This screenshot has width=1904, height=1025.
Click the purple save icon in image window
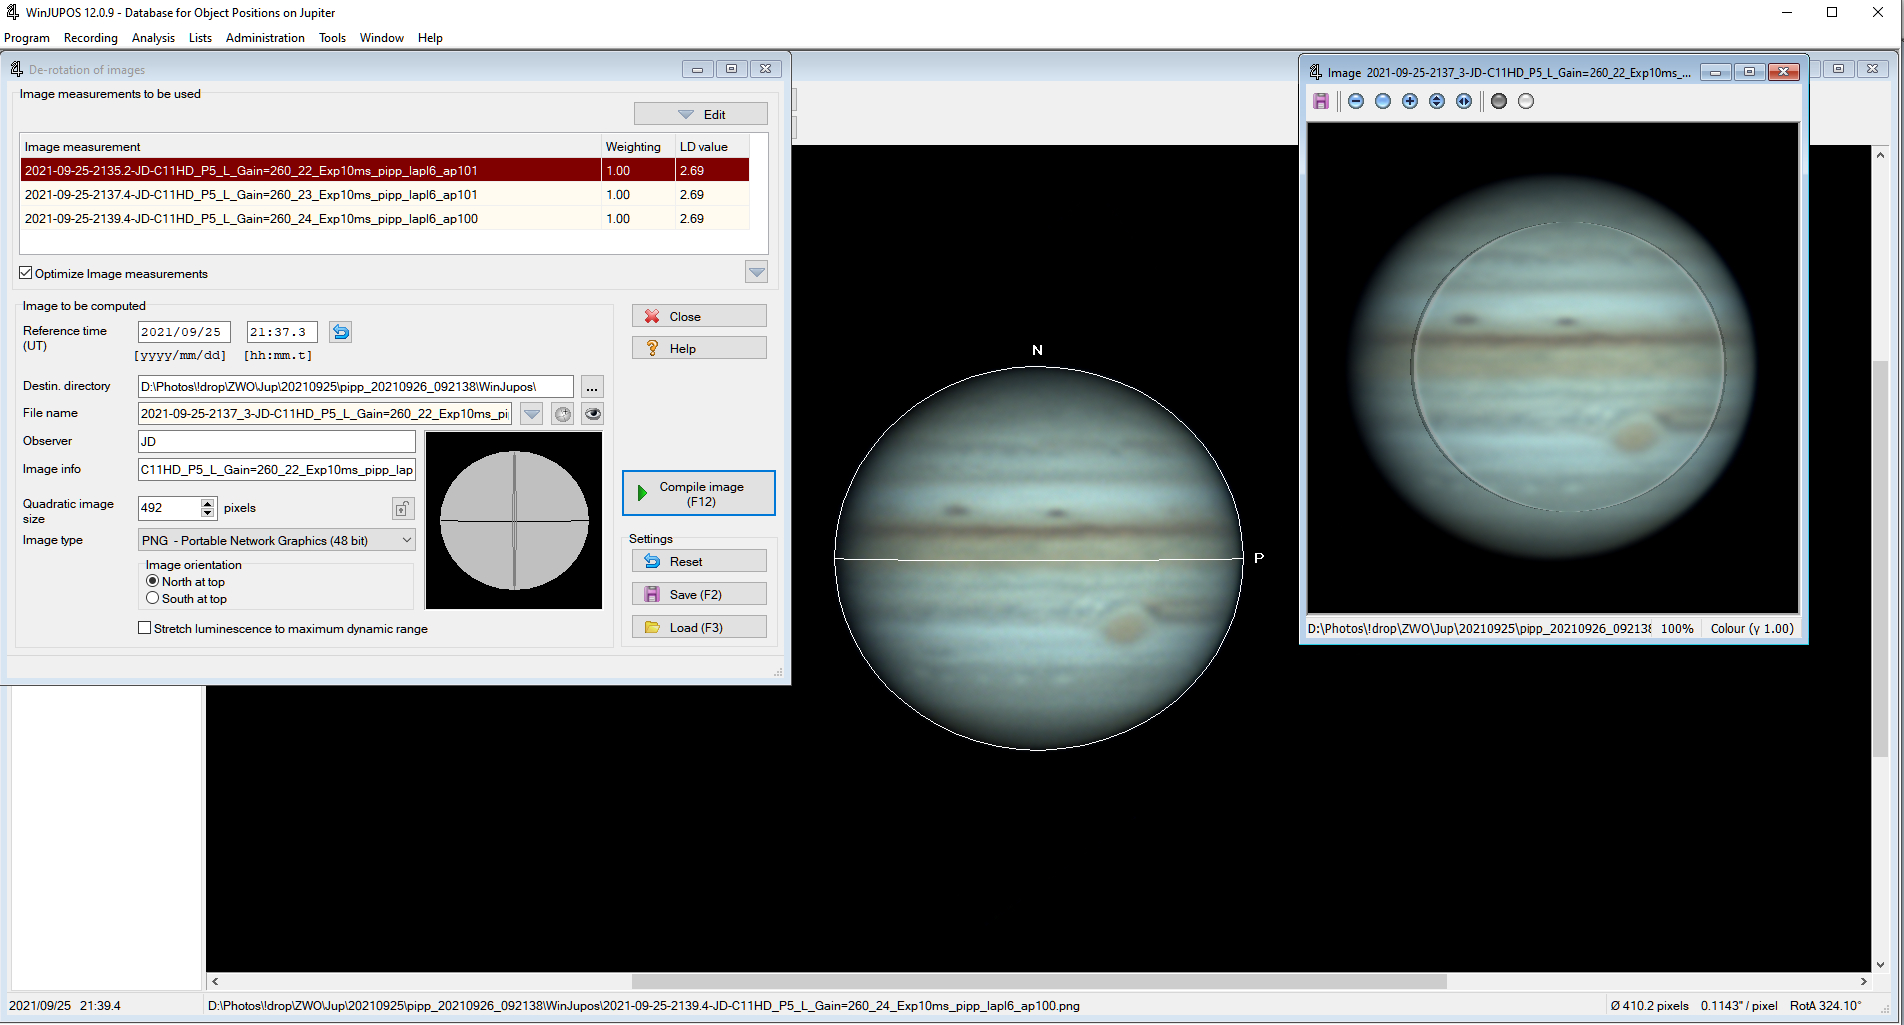coord(1321,101)
